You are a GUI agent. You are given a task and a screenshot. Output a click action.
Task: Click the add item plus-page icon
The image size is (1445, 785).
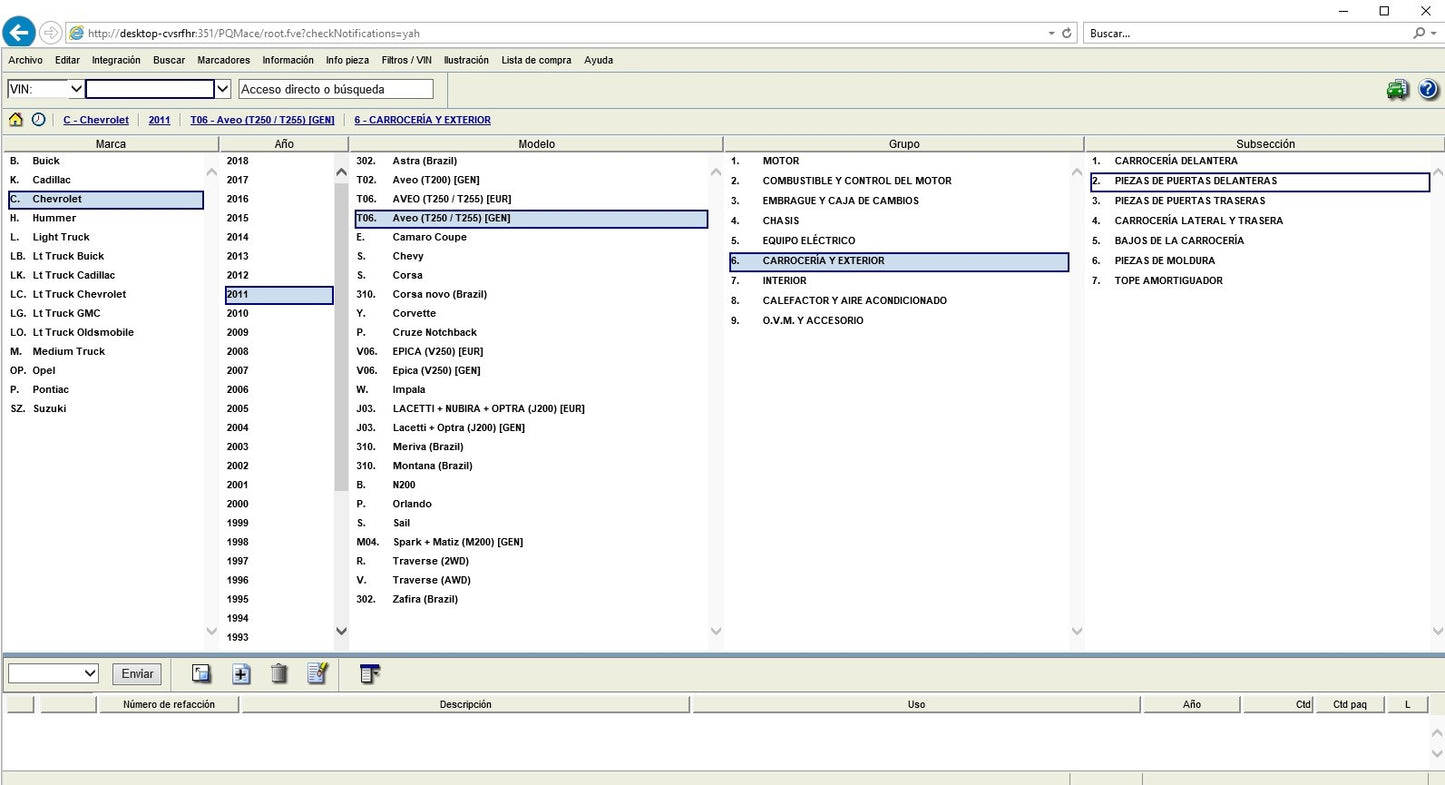click(241, 674)
